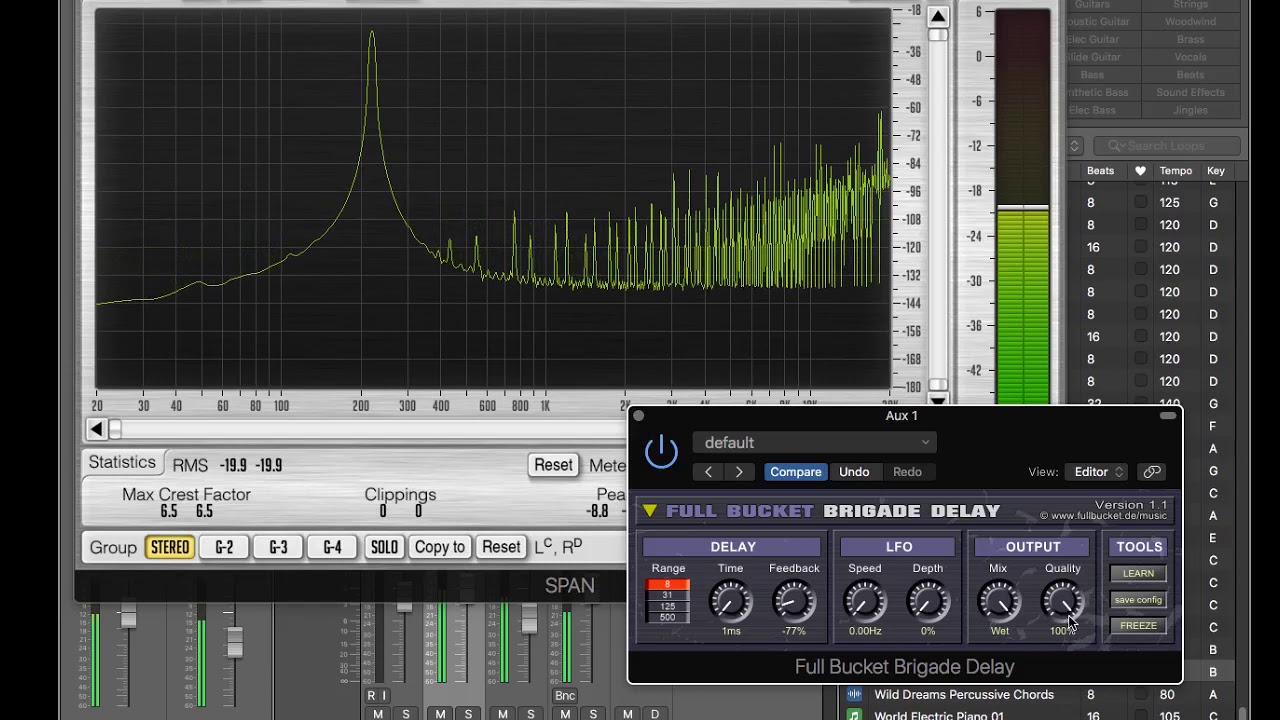
Task: Mute the channel next to D button
Action: point(628,714)
